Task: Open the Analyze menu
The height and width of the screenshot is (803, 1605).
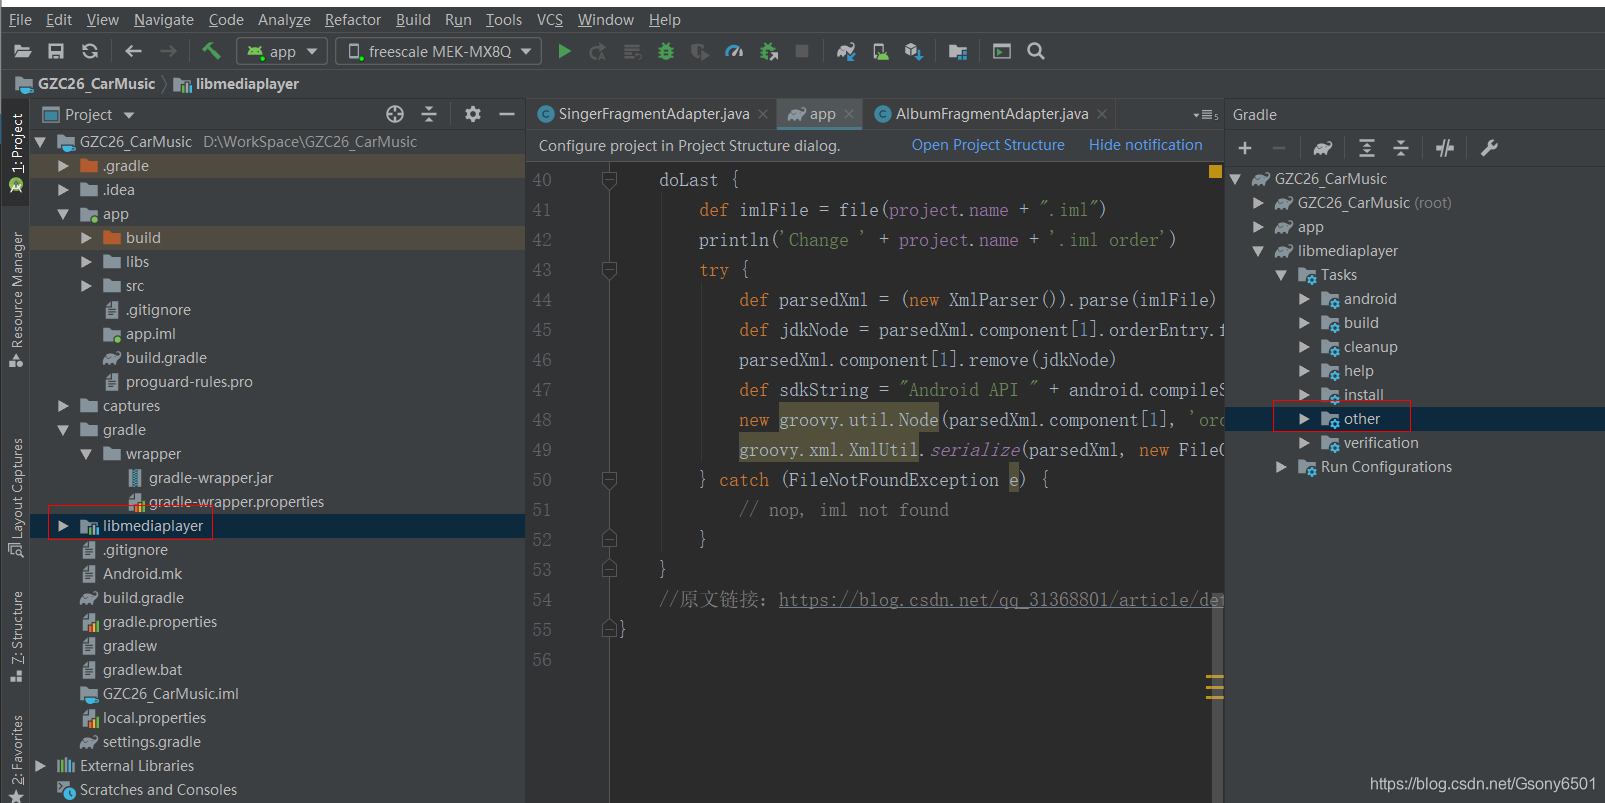Action: [284, 20]
